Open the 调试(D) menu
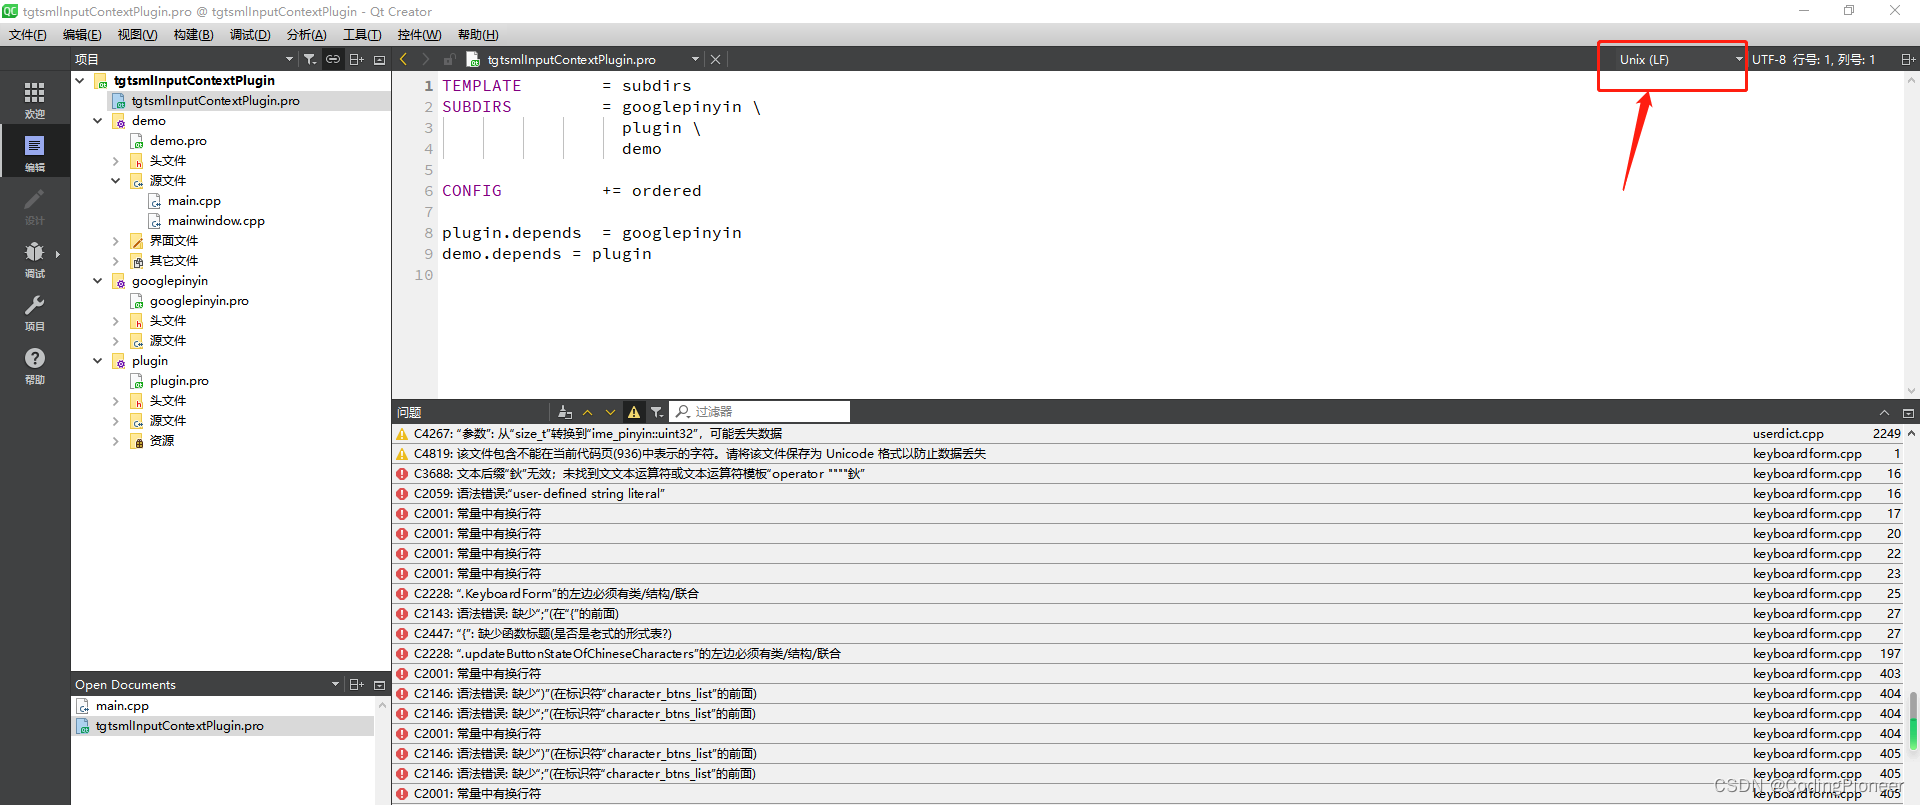 [x=250, y=35]
